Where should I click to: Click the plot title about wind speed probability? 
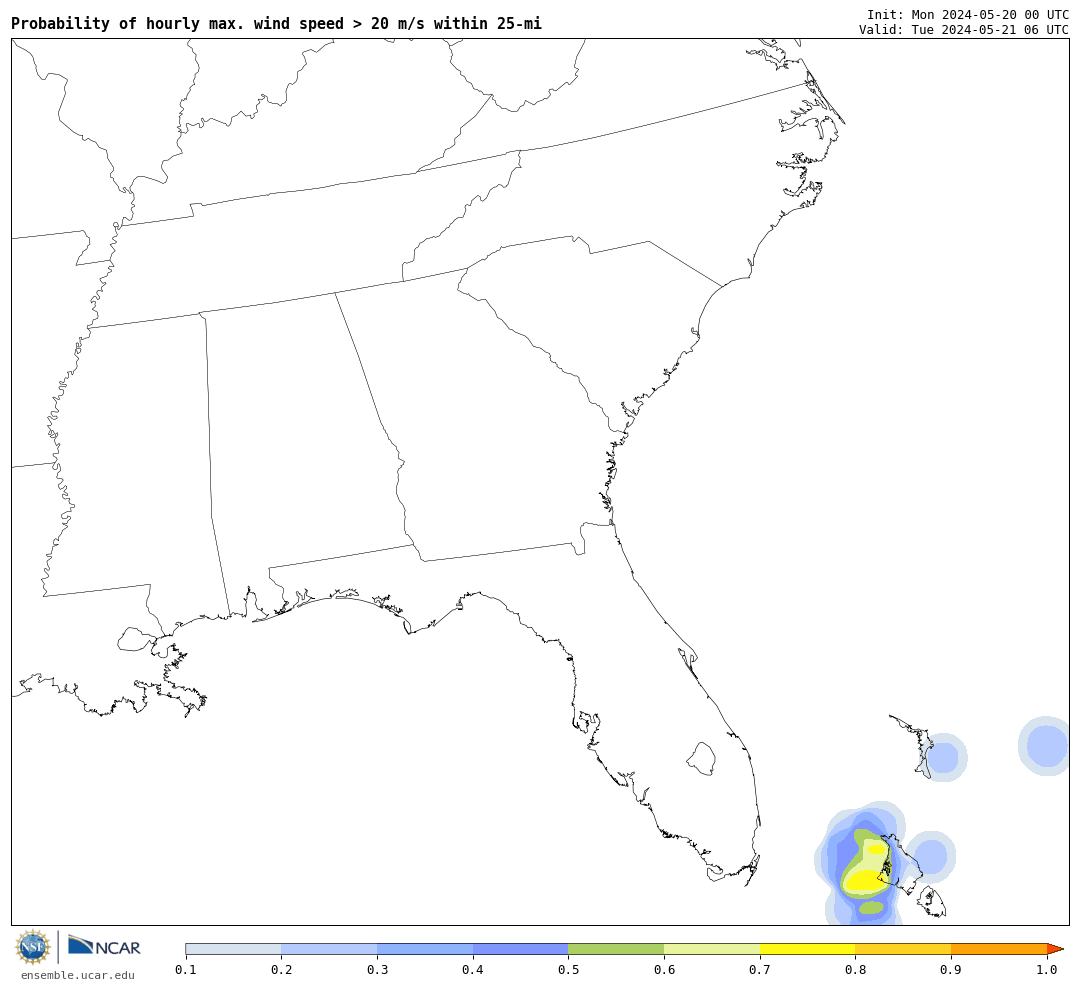(276, 23)
